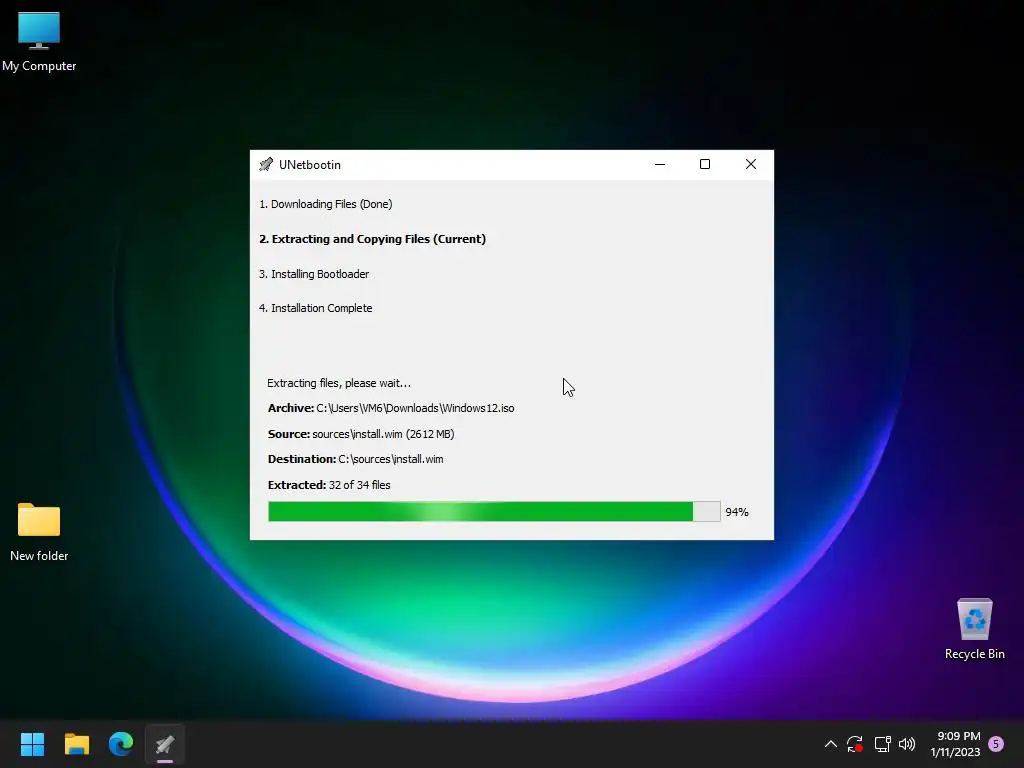Click the '3. Installing Bootloader' step
Image resolution: width=1024 pixels, height=768 pixels.
point(314,274)
